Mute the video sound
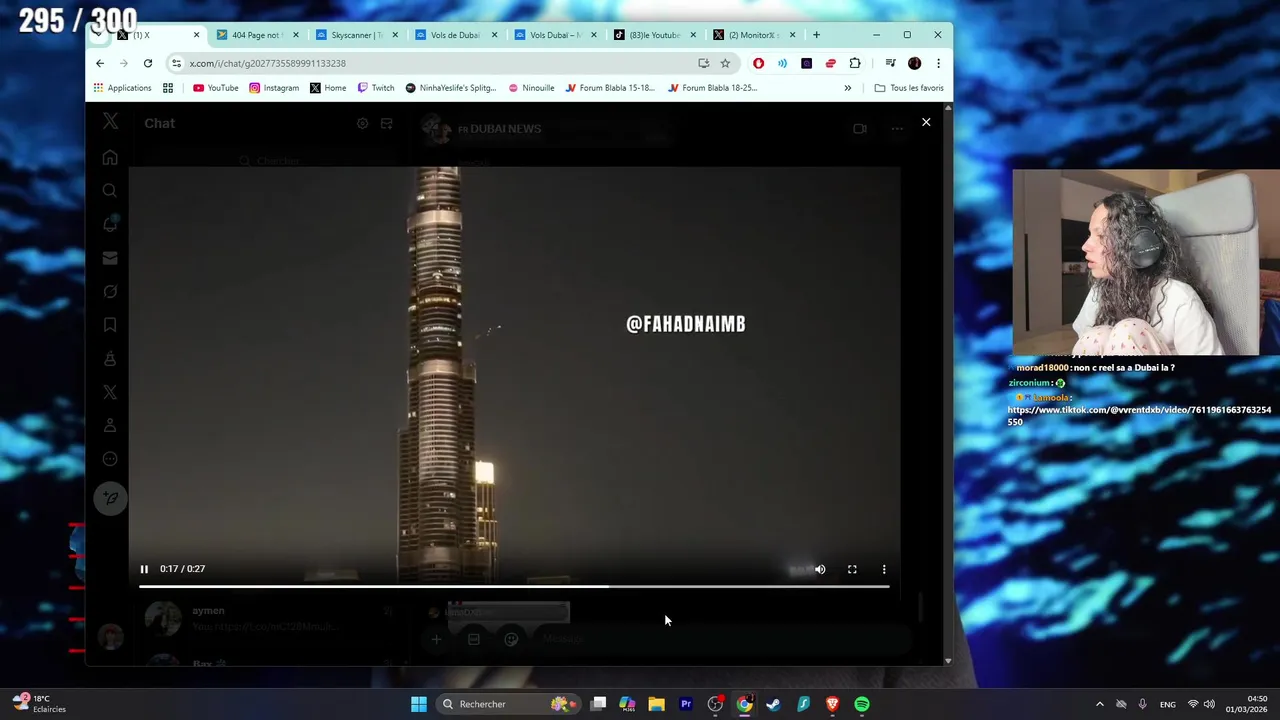This screenshot has width=1280, height=720. coord(820,569)
